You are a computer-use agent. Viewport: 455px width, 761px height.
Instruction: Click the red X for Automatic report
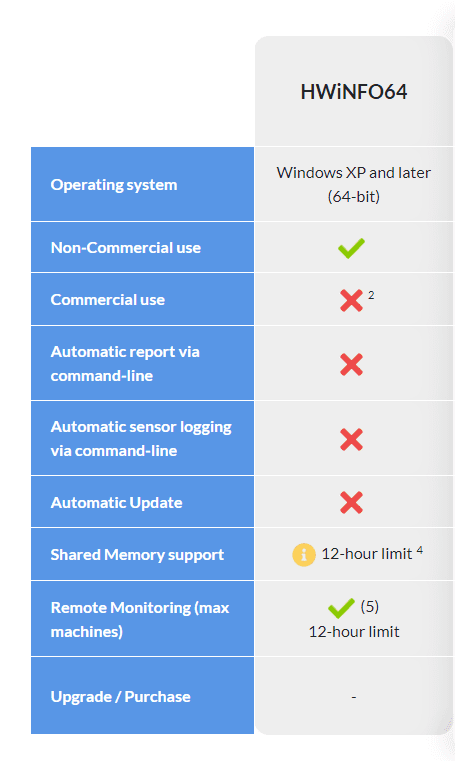pos(351,364)
